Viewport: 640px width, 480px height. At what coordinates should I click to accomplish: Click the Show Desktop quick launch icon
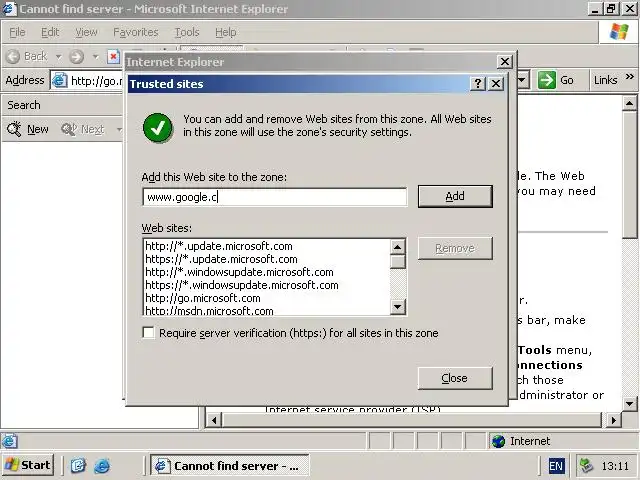(78, 465)
